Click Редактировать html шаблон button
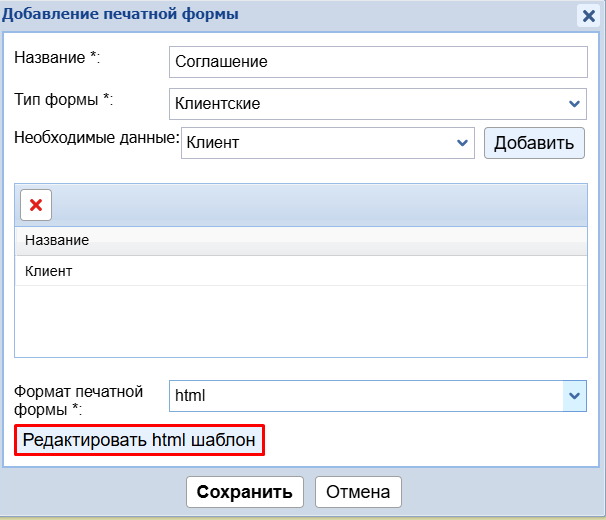 (x=140, y=440)
